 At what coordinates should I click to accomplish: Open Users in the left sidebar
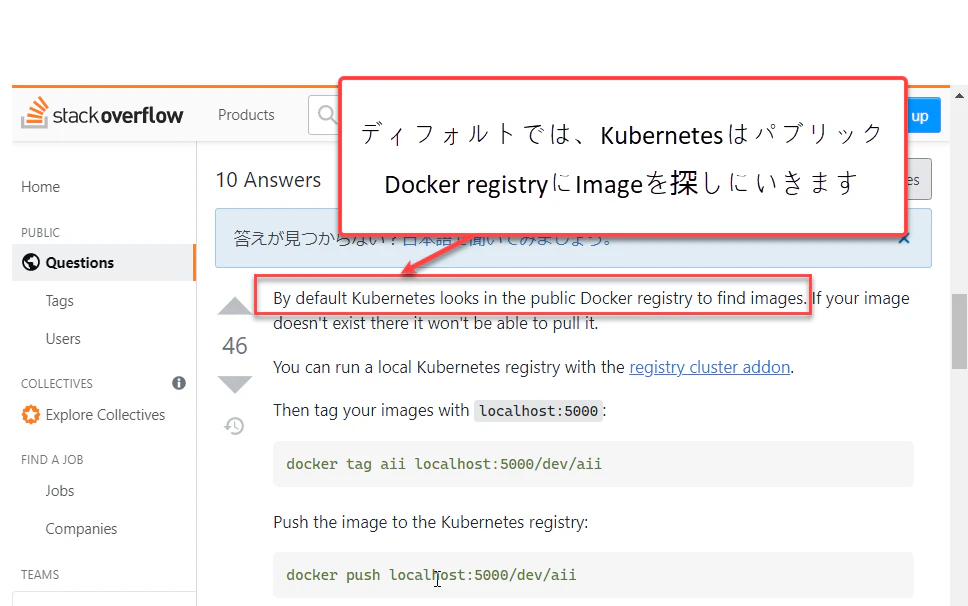(63, 339)
